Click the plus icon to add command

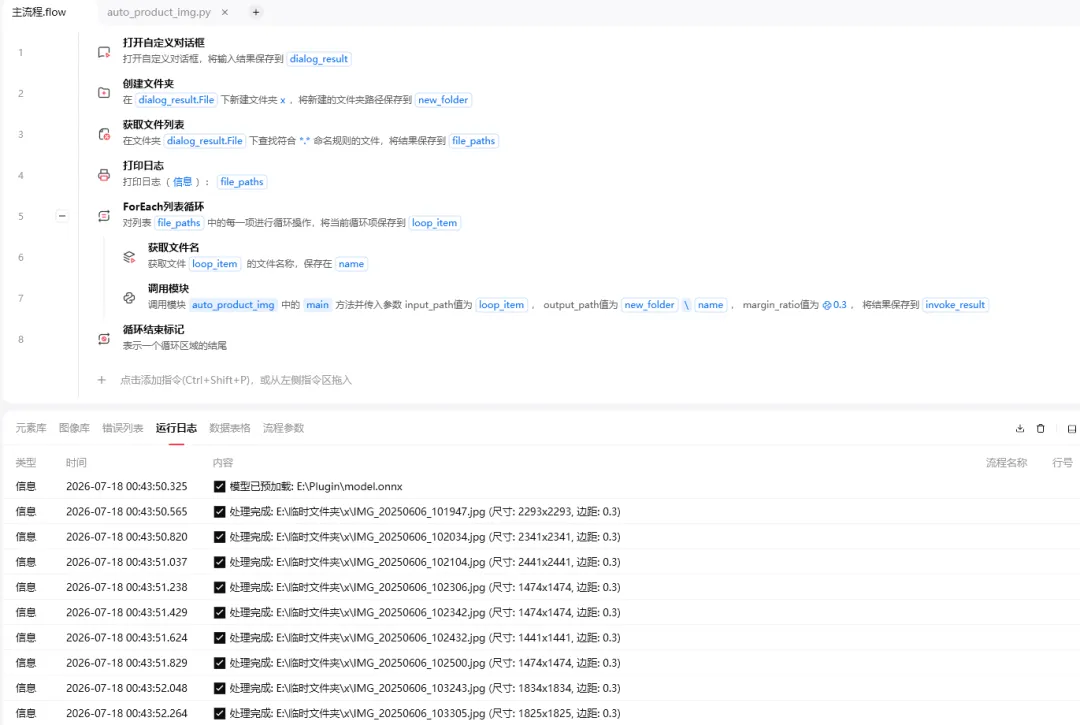click(101, 380)
